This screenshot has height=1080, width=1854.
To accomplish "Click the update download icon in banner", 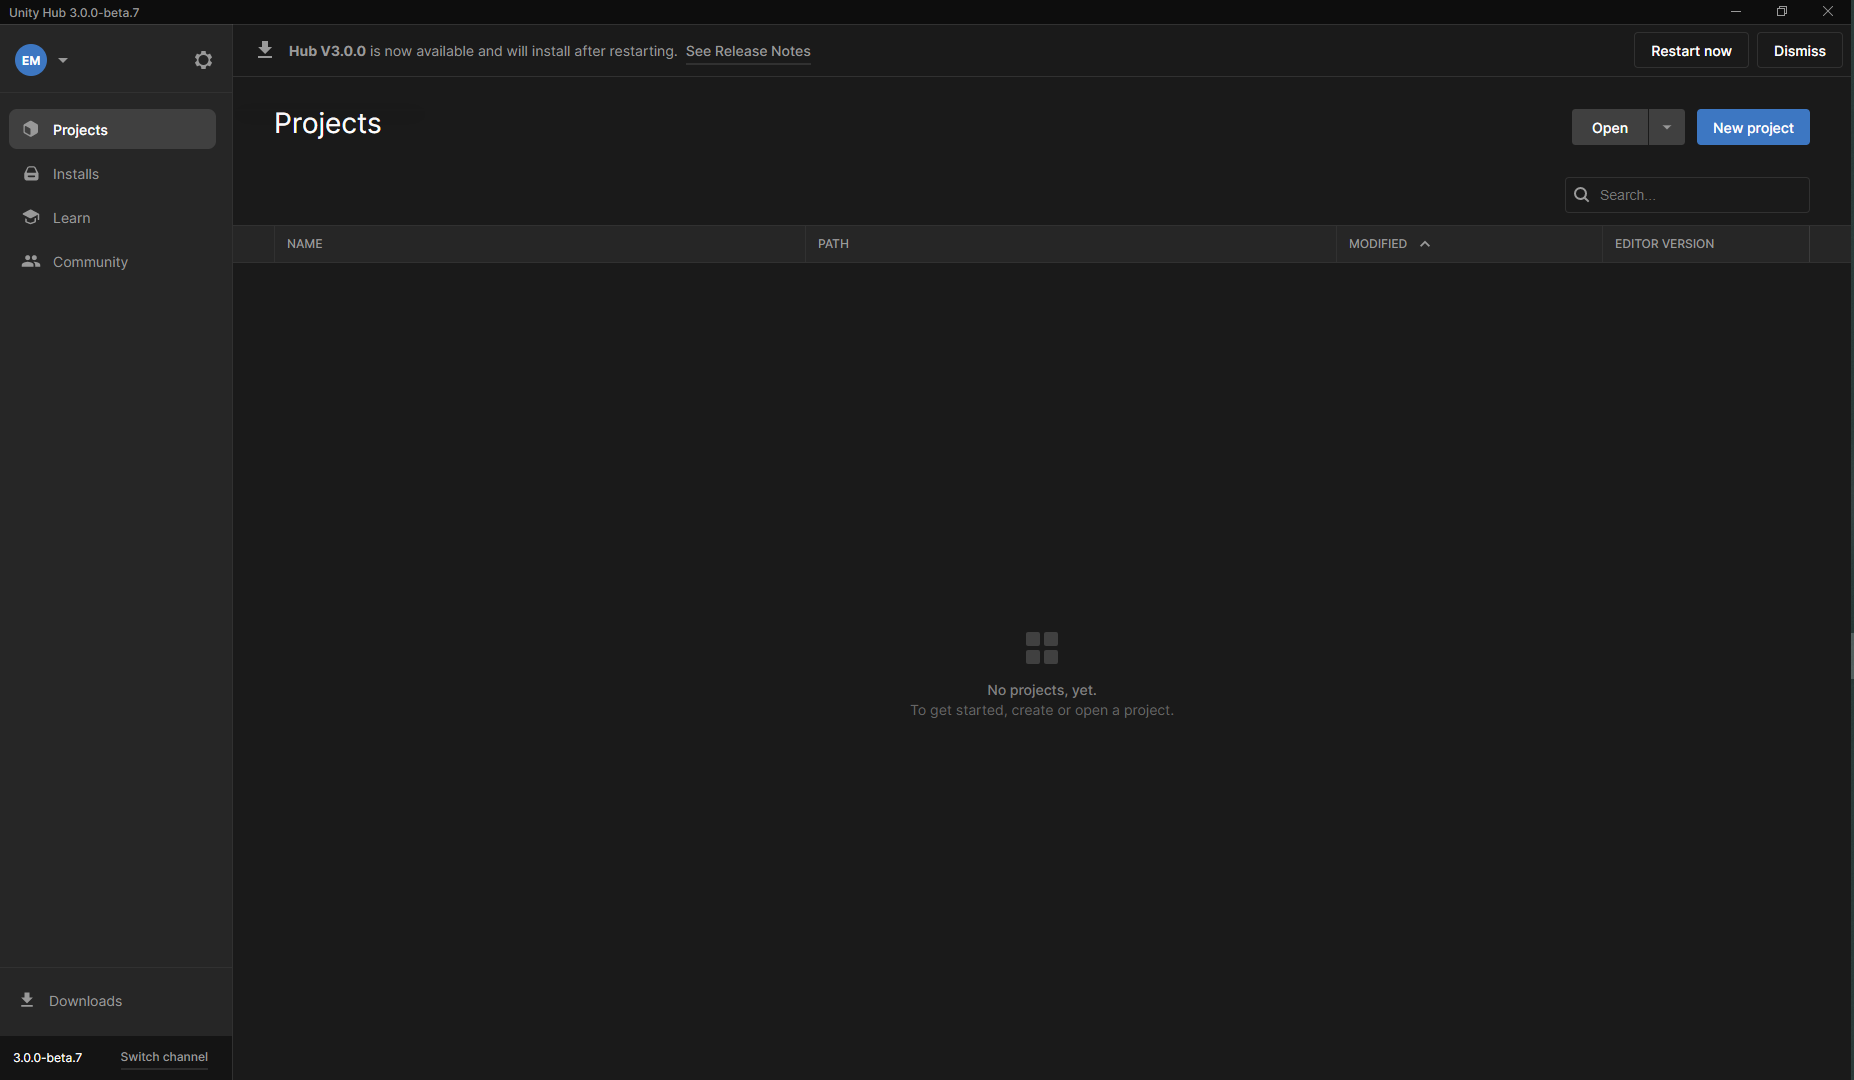I will point(265,50).
